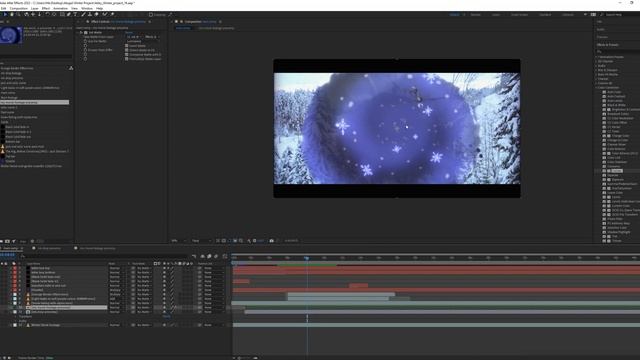The height and width of the screenshot is (360, 640).
Task: Click the viewer snapshot camera icon
Action: click(x=271, y=241)
